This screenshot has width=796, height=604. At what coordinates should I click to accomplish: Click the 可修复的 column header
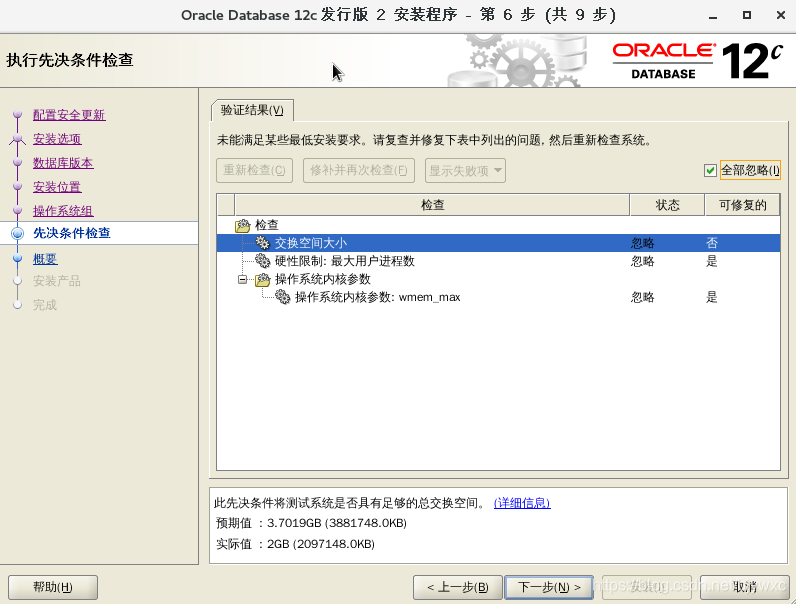pyautogui.click(x=743, y=205)
